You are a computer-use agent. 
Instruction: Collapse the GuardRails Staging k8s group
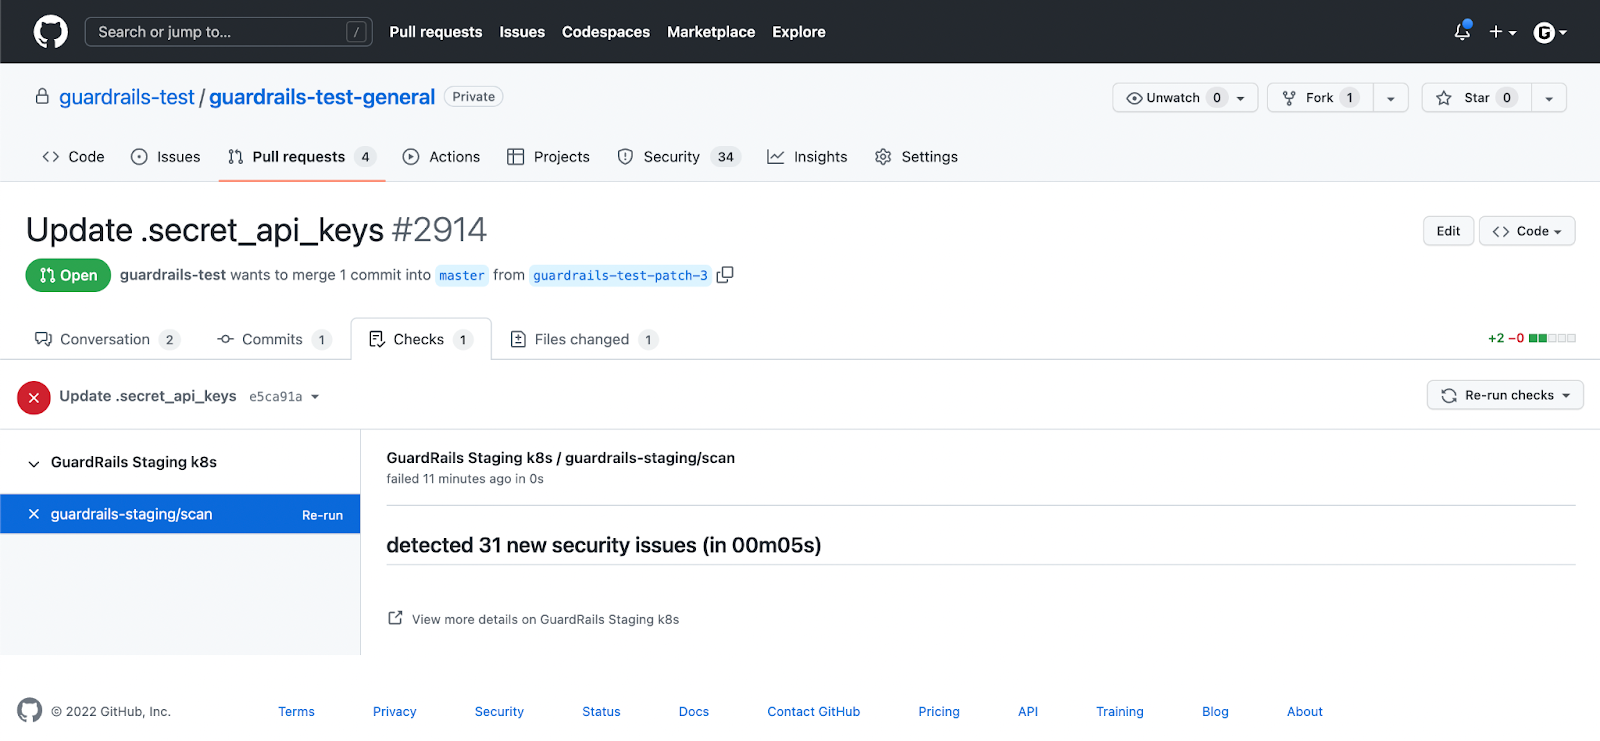34,463
